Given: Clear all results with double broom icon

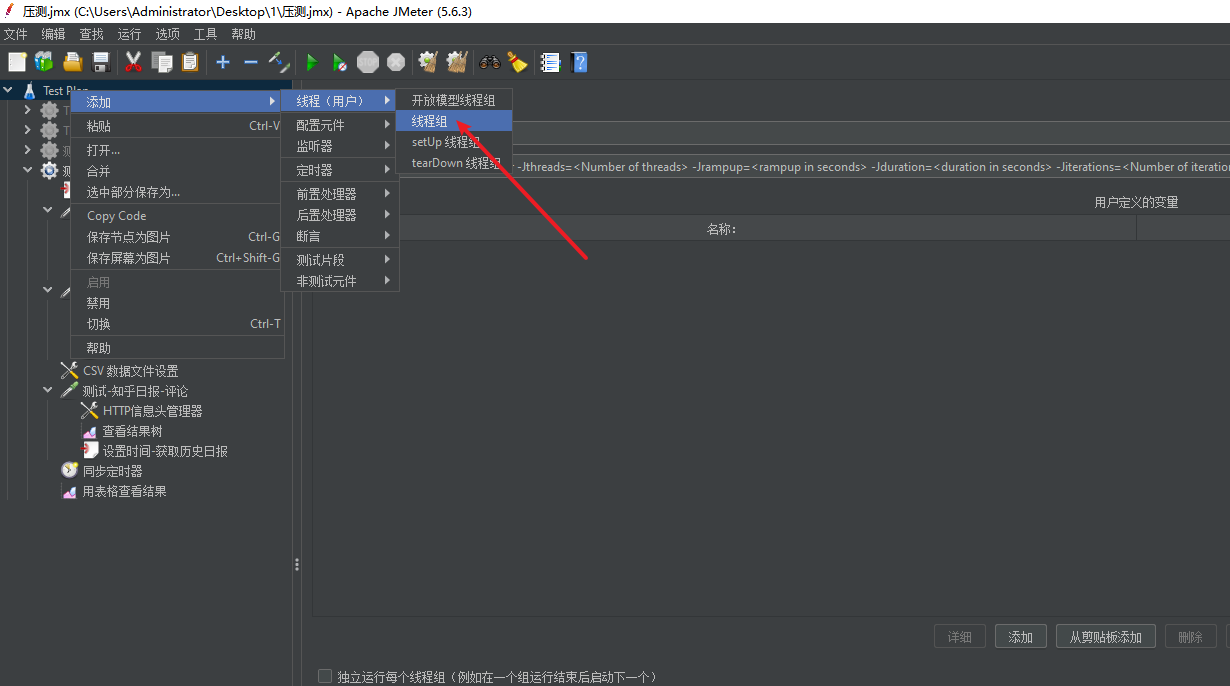Looking at the screenshot, I should click(x=457, y=62).
